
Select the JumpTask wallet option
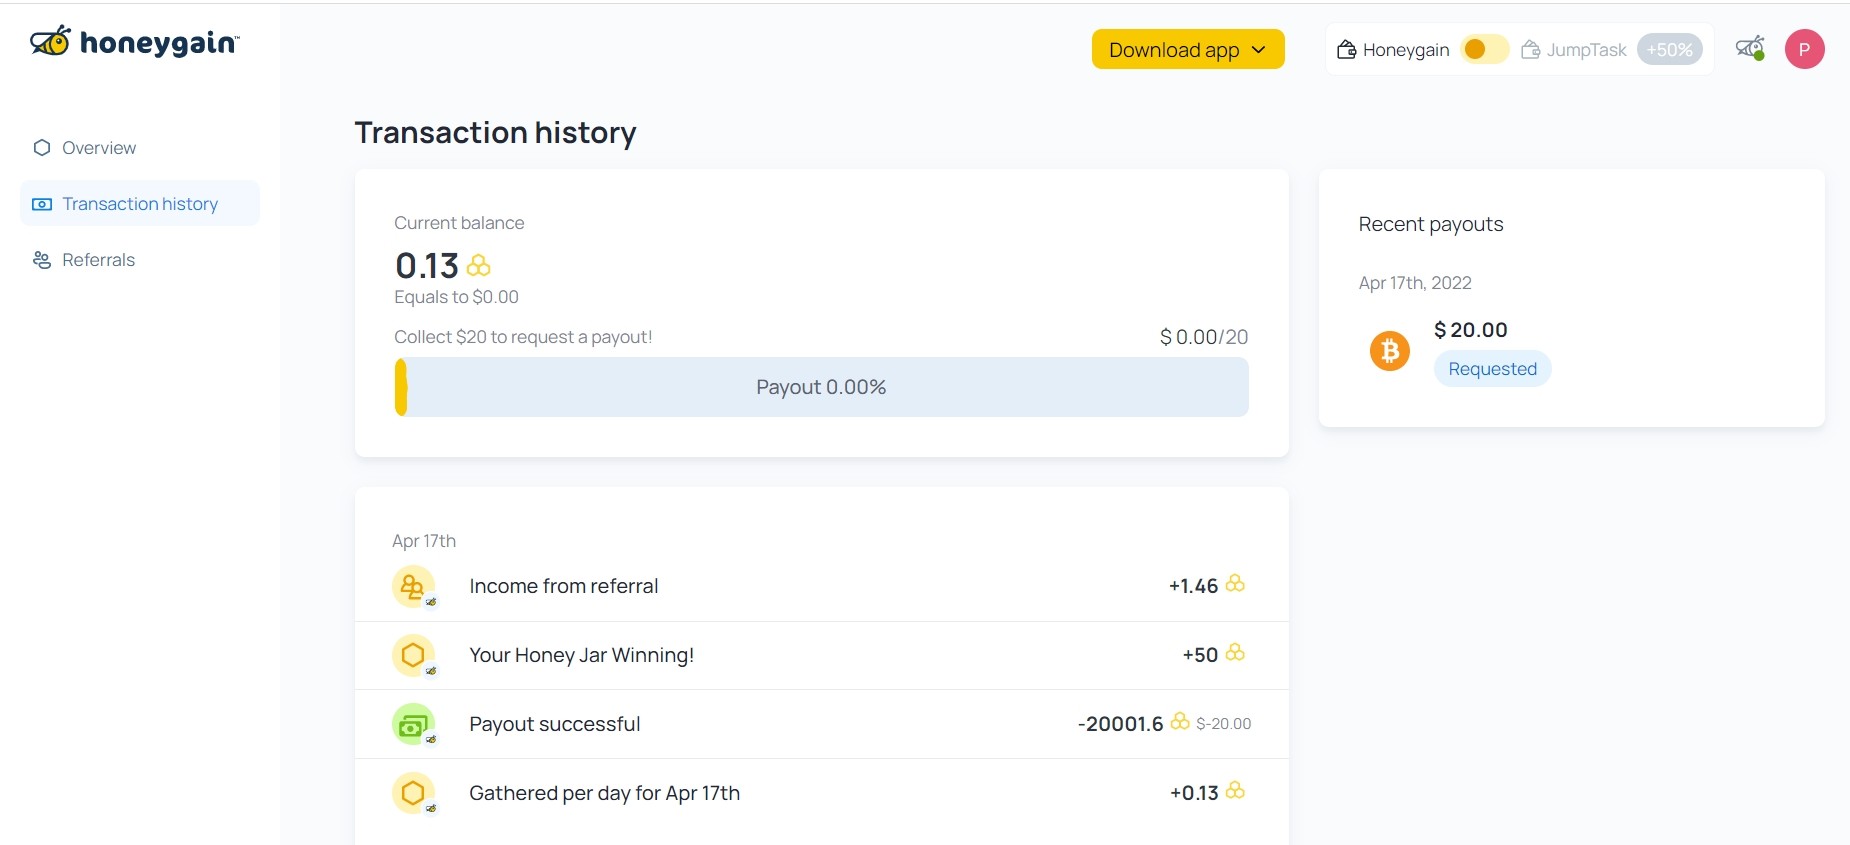[x=1574, y=50]
